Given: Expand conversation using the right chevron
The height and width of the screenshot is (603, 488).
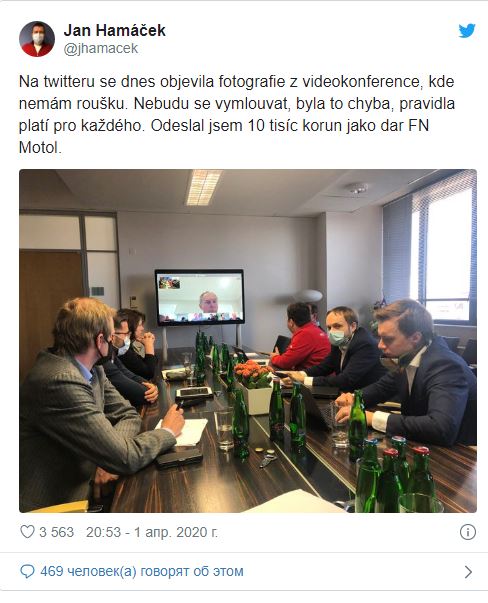Looking at the screenshot, I should pos(468,572).
